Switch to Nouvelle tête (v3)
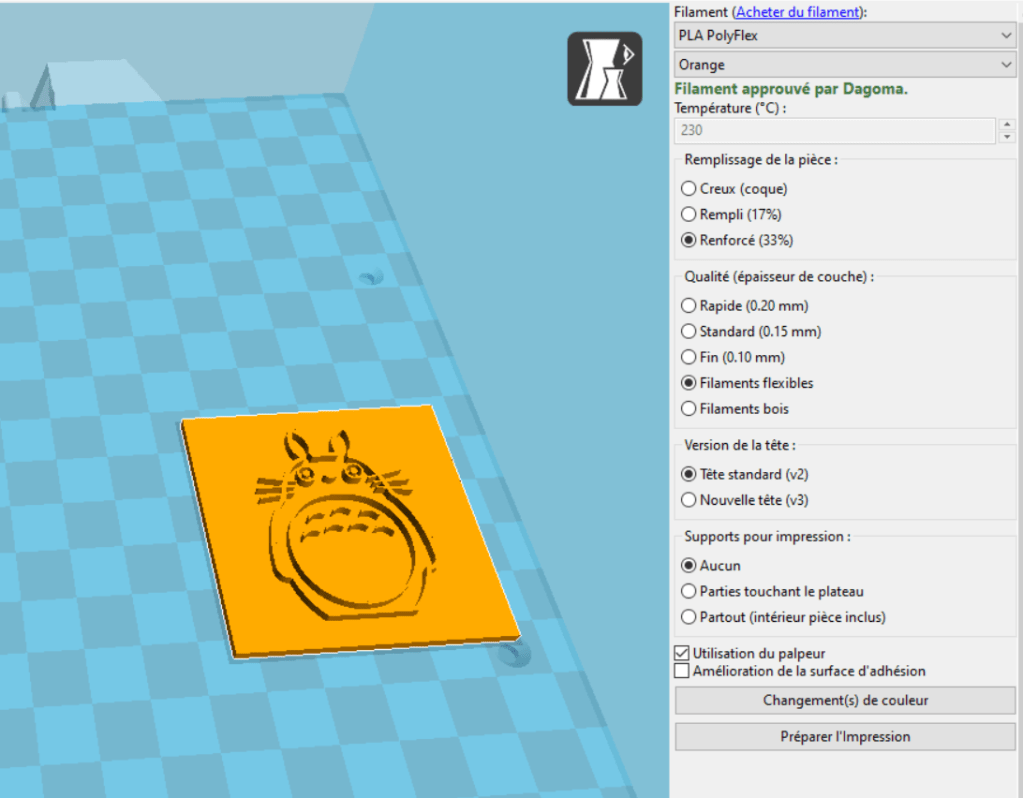1023x798 pixels. 688,499
